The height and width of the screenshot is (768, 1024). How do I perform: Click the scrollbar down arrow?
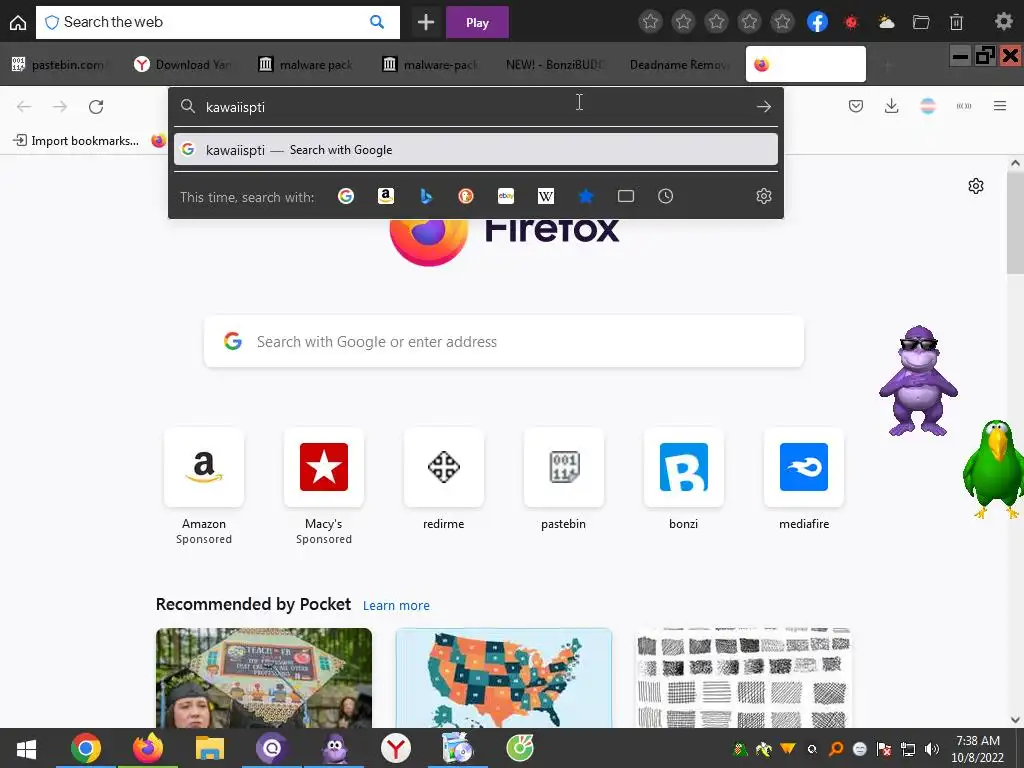click(1015, 720)
